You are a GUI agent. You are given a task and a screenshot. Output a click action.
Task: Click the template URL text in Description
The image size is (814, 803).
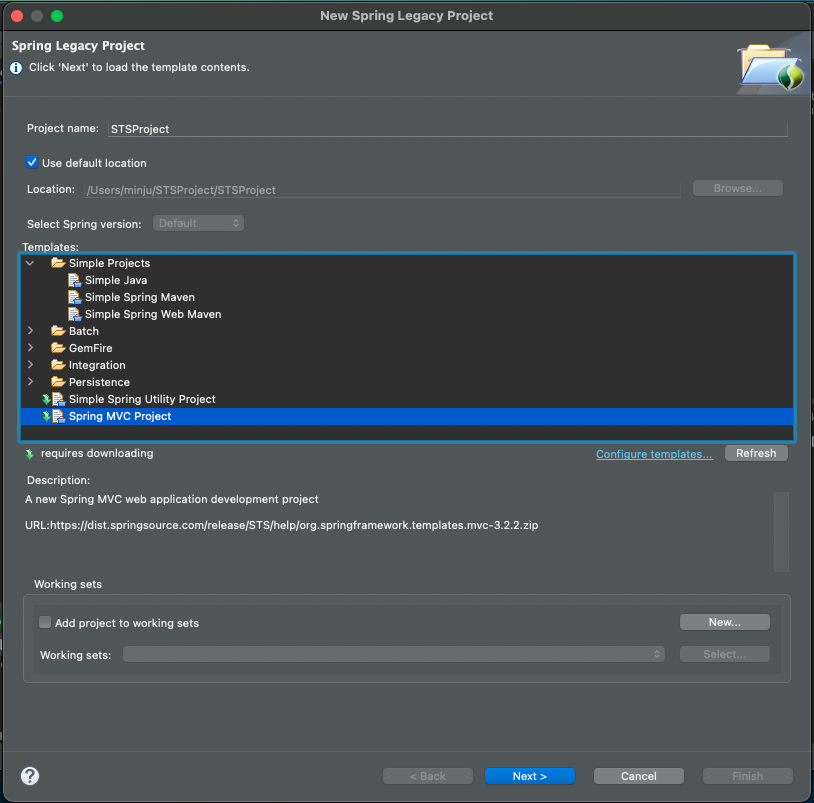click(x=281, y=525)
